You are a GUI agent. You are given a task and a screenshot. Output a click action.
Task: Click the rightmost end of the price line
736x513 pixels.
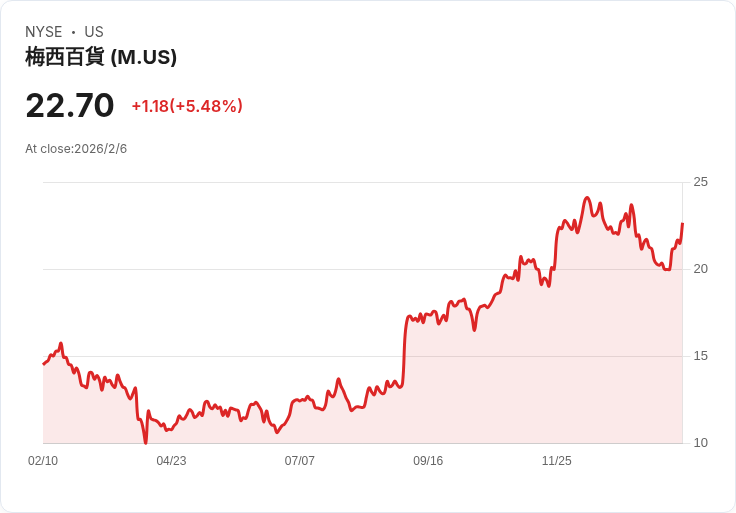pyautogui.click(x=682, y=224)
